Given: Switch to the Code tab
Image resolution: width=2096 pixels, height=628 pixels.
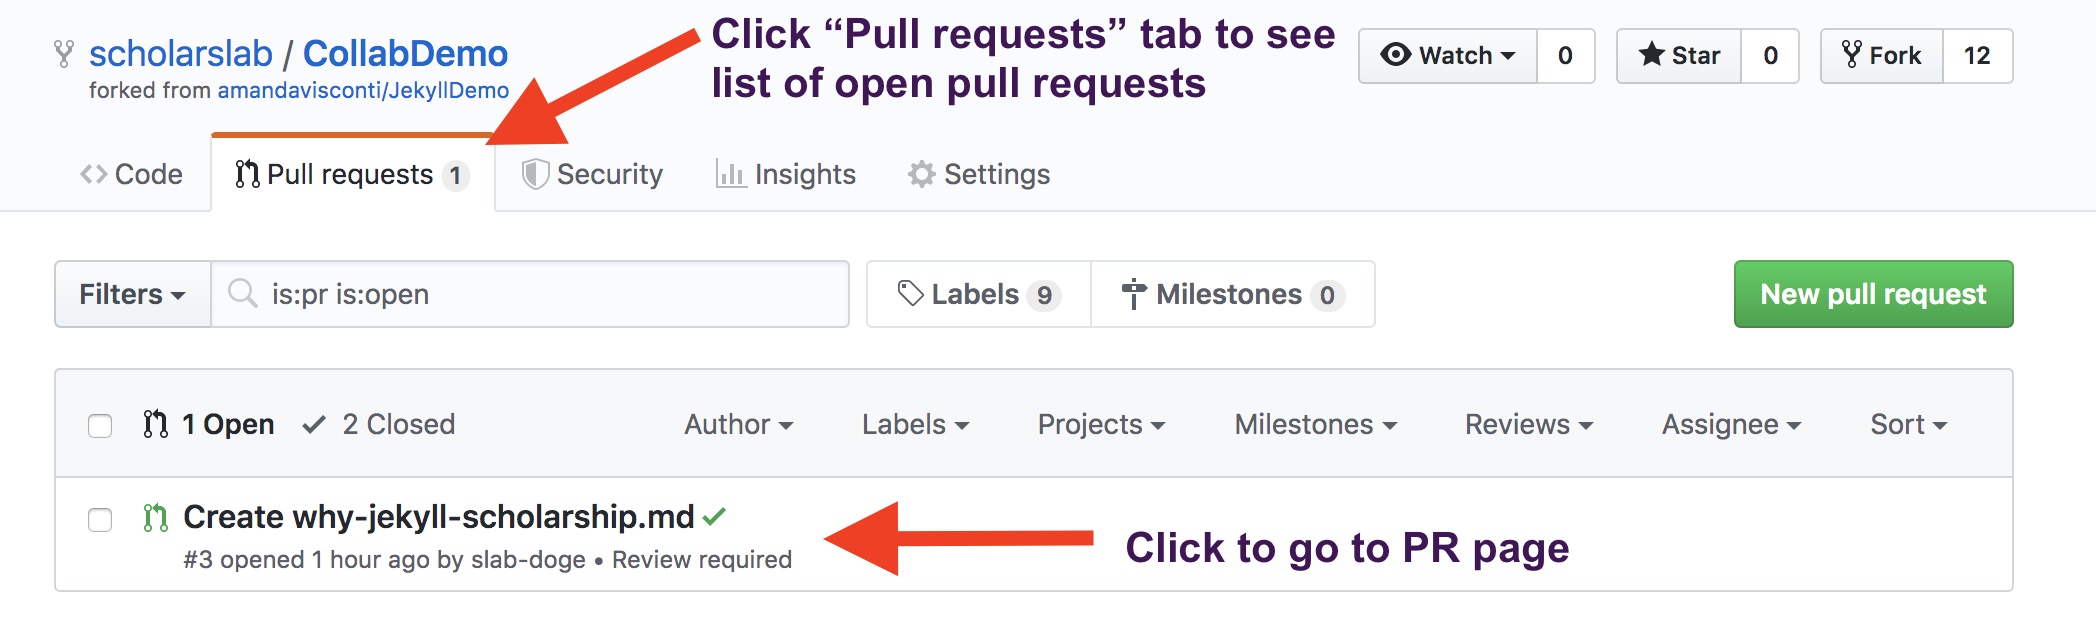Looking at the screenshot, I should [x=131, y=174].
